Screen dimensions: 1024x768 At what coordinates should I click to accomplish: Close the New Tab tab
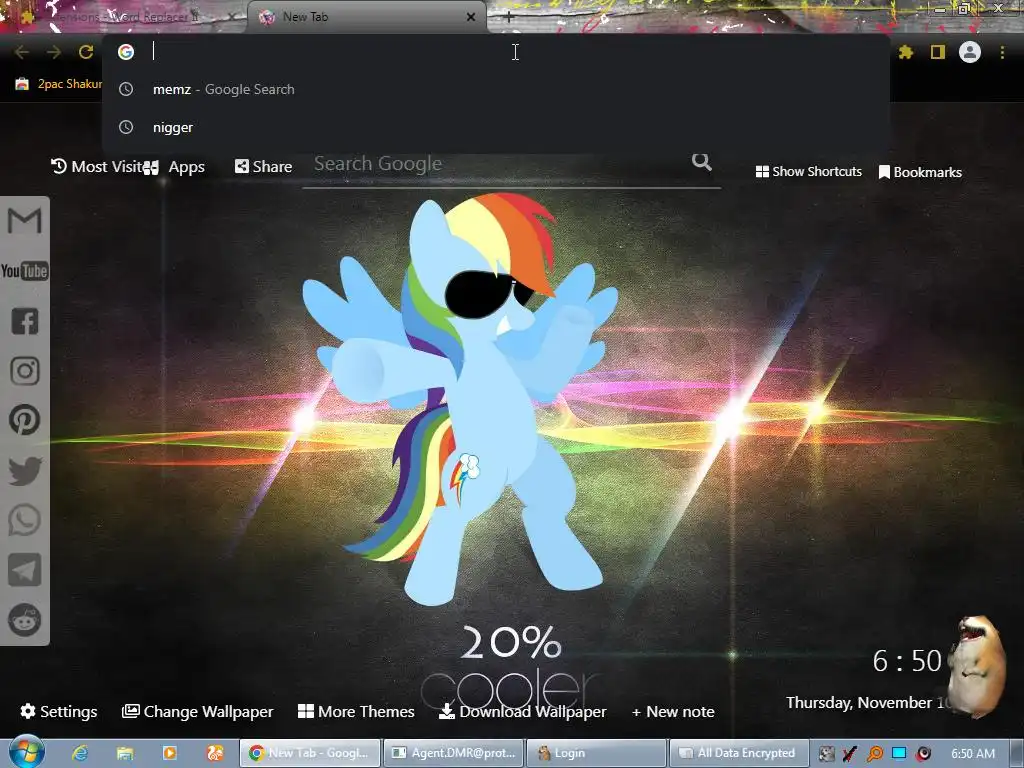click(x=471, y=17)
